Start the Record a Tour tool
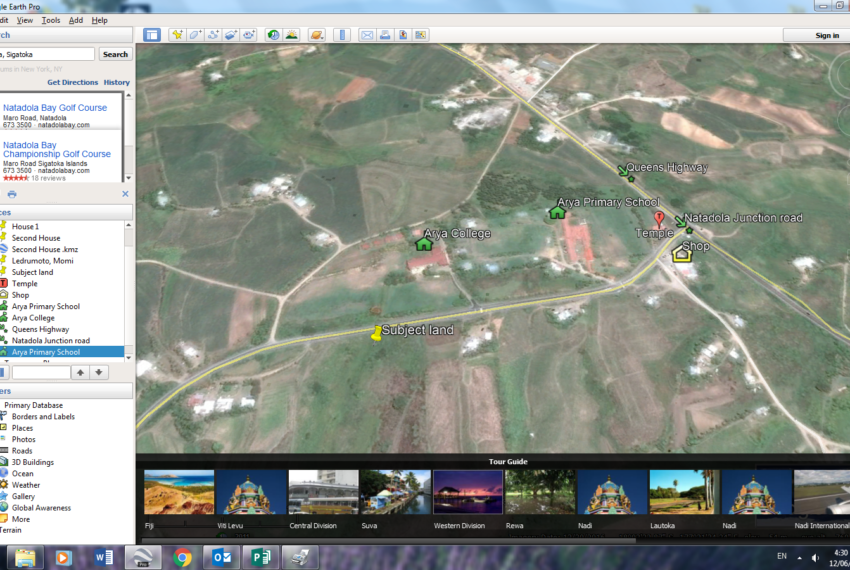The width and height of the screenshot is (850, 570). point(249,35)
